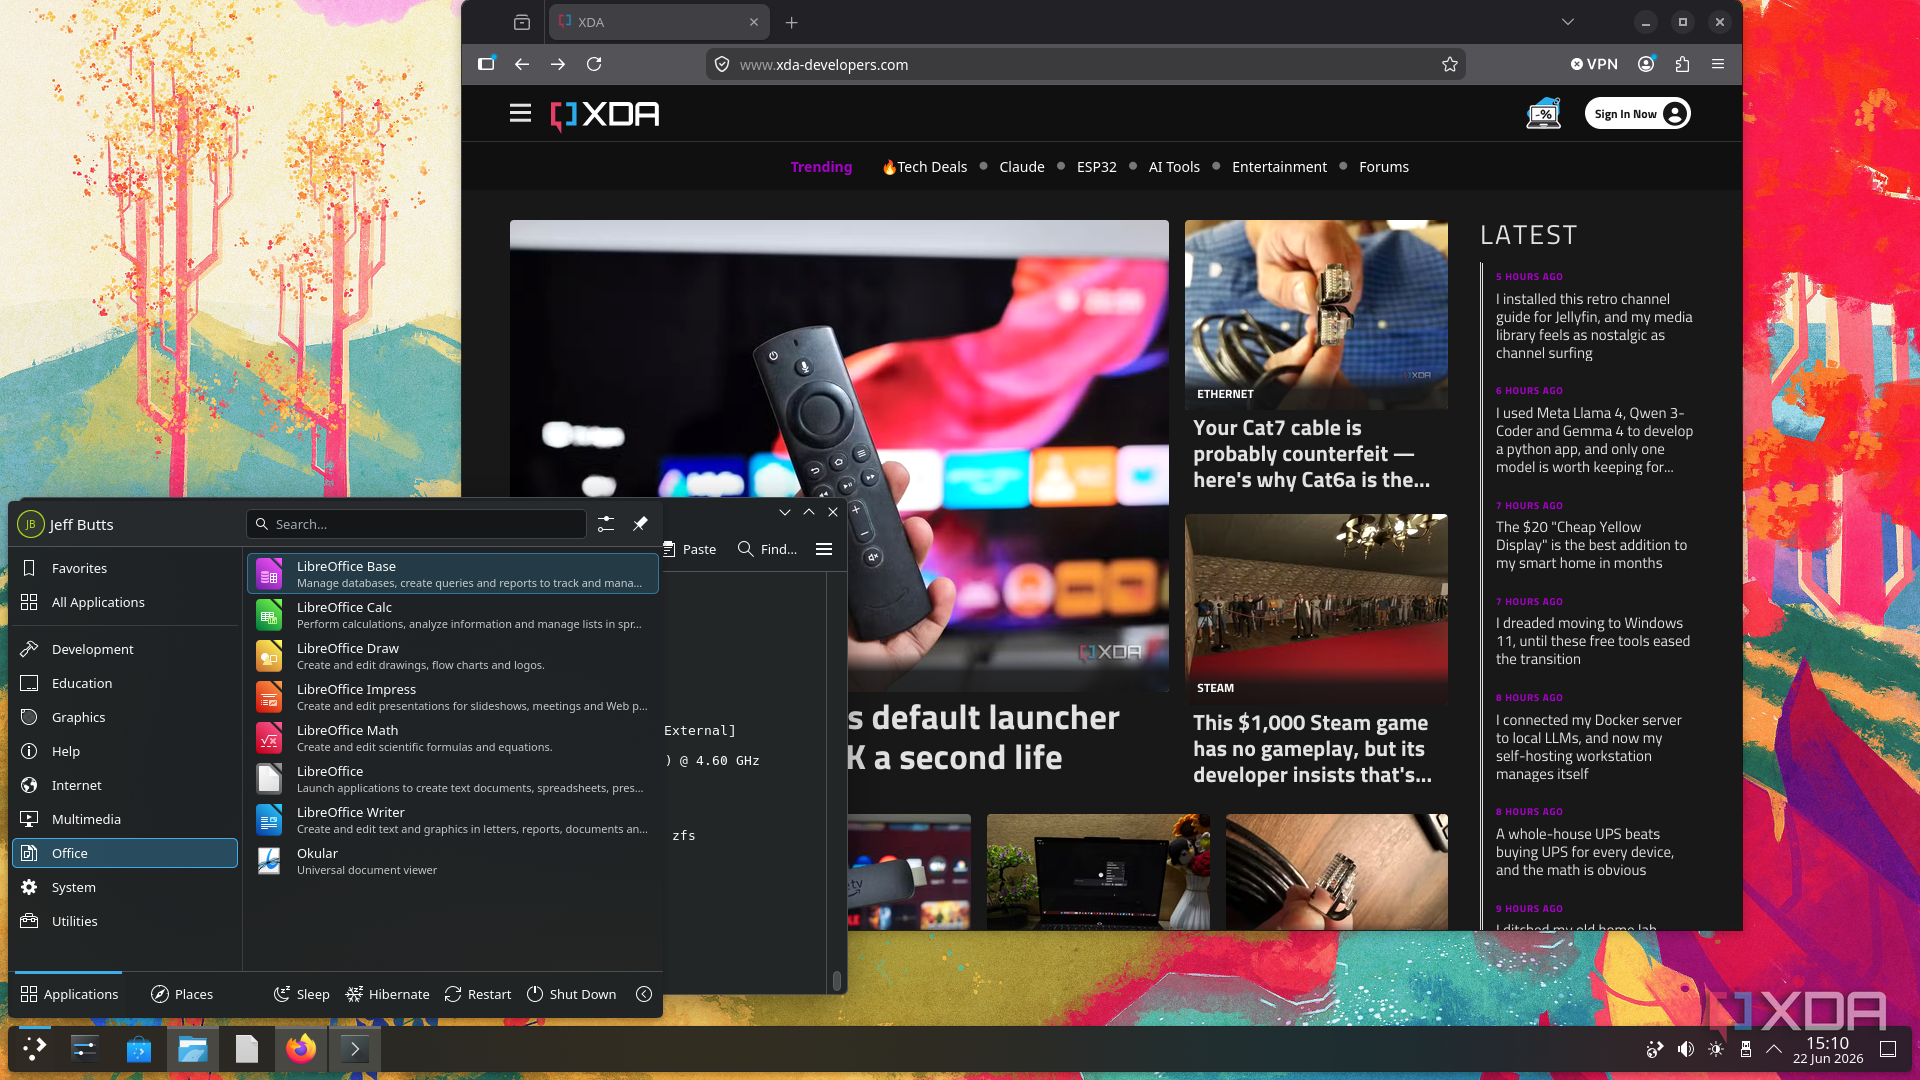
Task: Click the Shut Down button
Action: coord(571,994)
